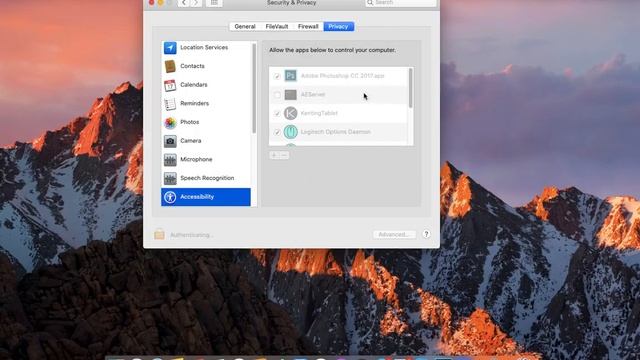
Task: Show all preferences grid button
Action: pyautogui.click(x=214, y=3)
